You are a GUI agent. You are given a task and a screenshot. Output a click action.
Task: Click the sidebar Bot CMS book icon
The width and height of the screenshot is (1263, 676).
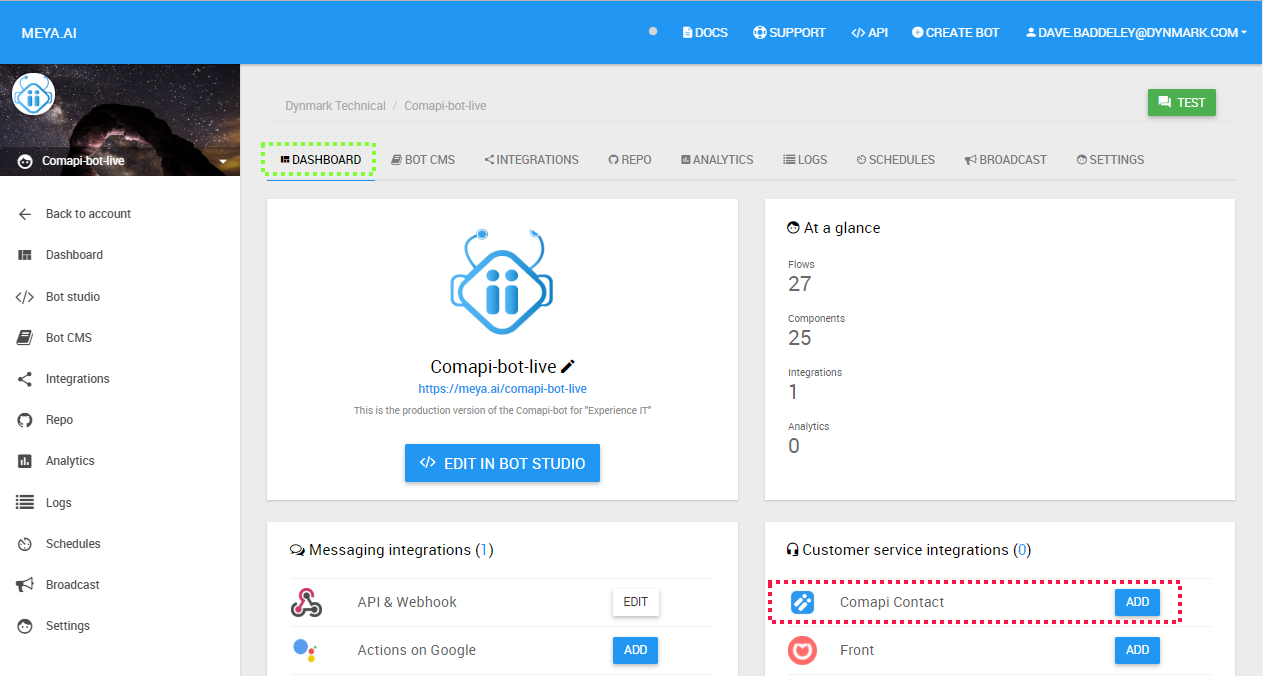coord(25,338)
